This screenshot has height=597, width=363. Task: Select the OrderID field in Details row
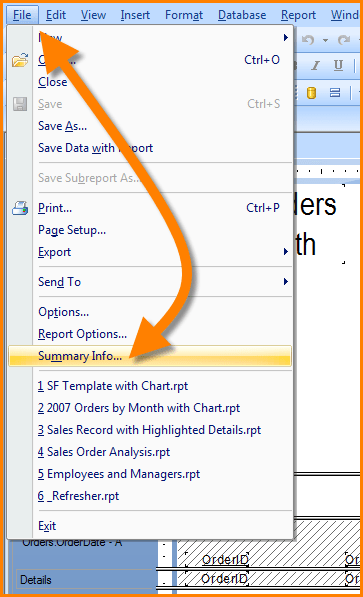tap(224, 579)
